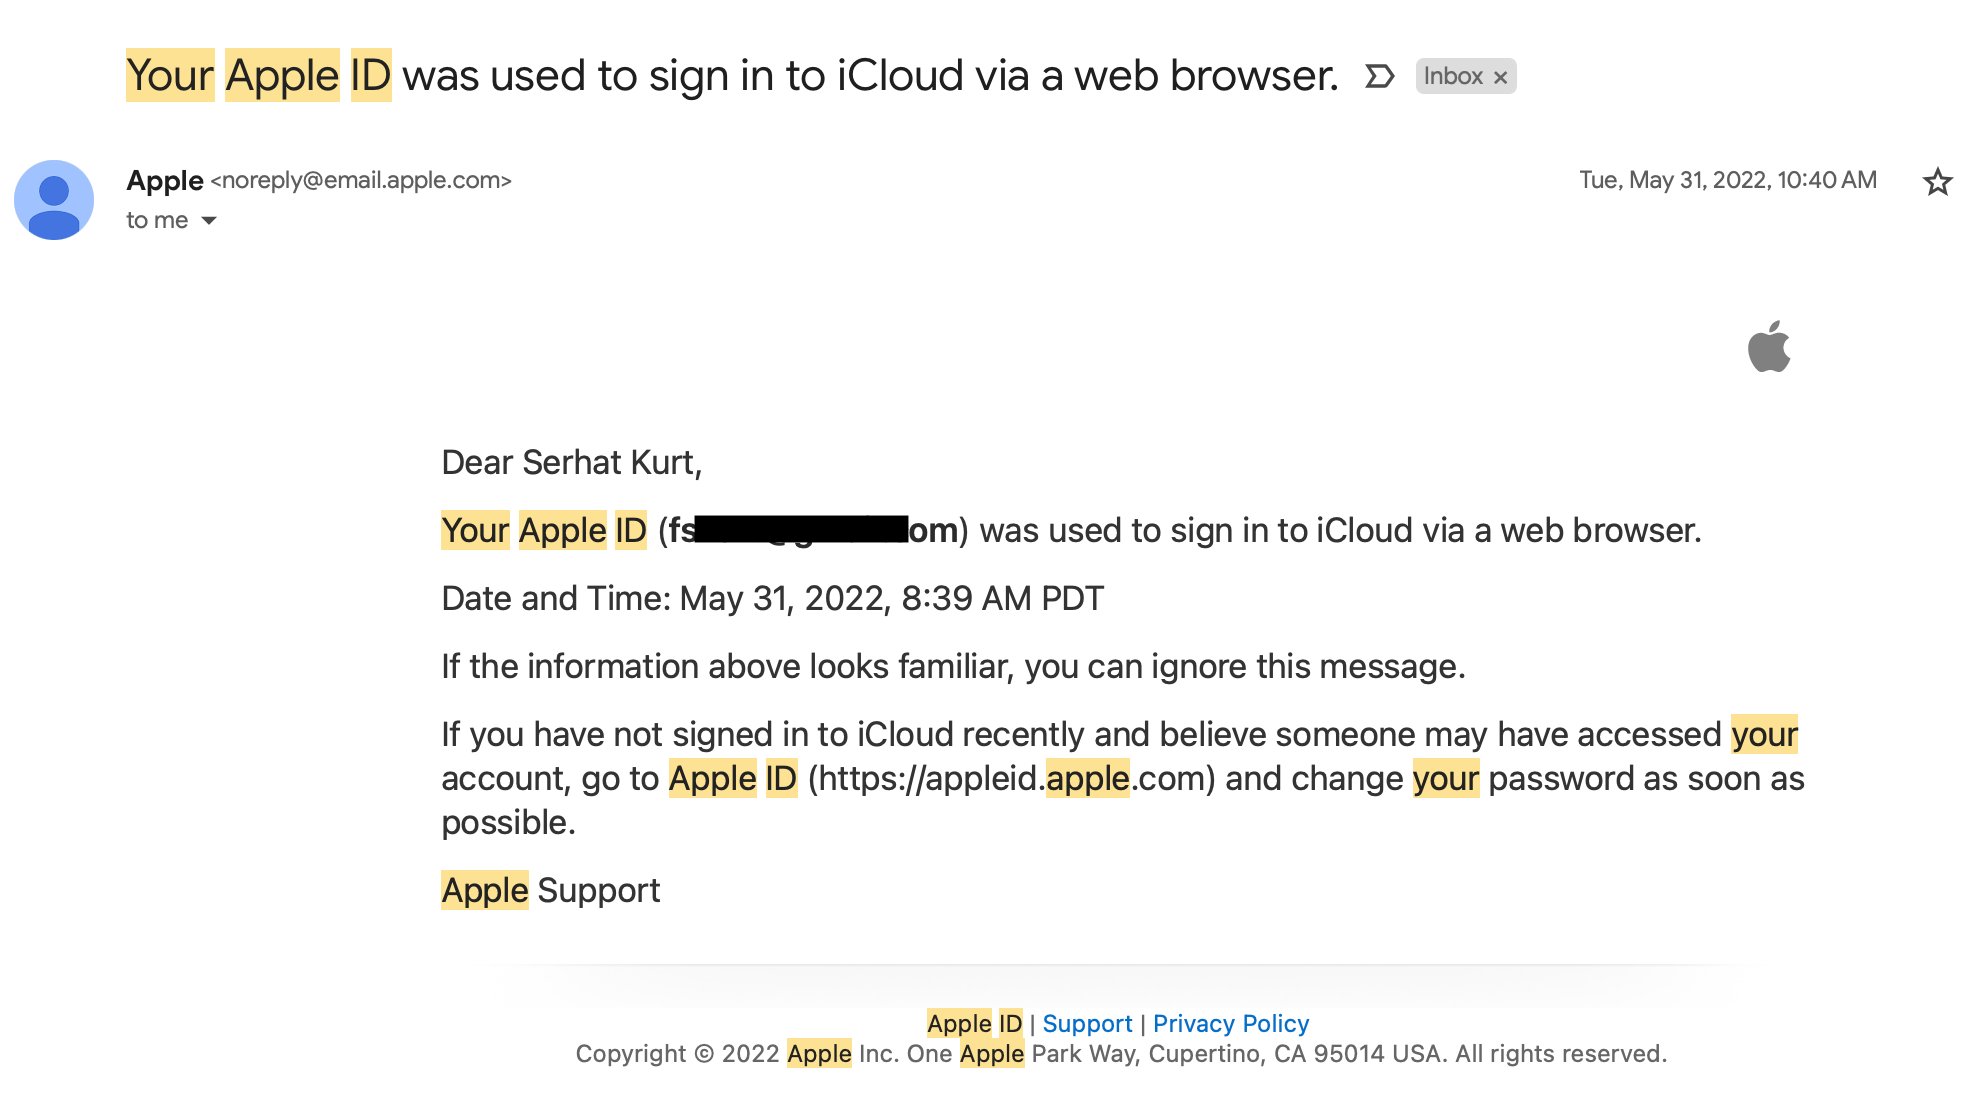Click the 'Apple Support' signature text
The width and height of the screenshot is (1976, 1110).
551,890
